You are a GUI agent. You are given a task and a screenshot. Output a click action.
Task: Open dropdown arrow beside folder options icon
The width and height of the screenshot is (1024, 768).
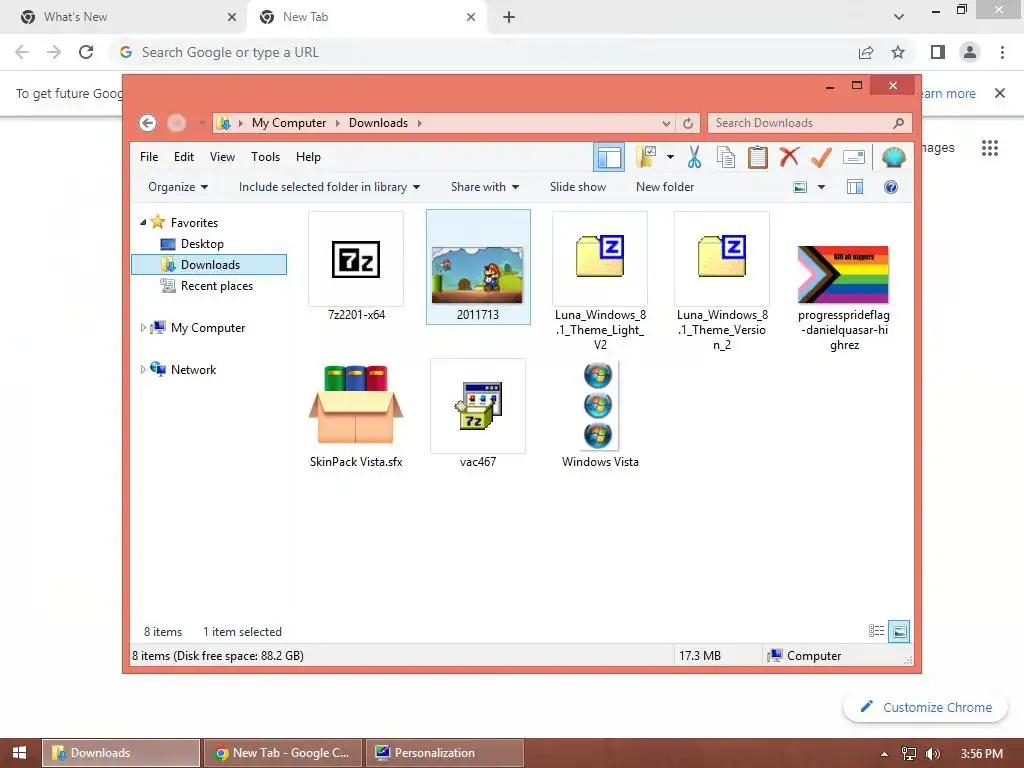[670, 157]
